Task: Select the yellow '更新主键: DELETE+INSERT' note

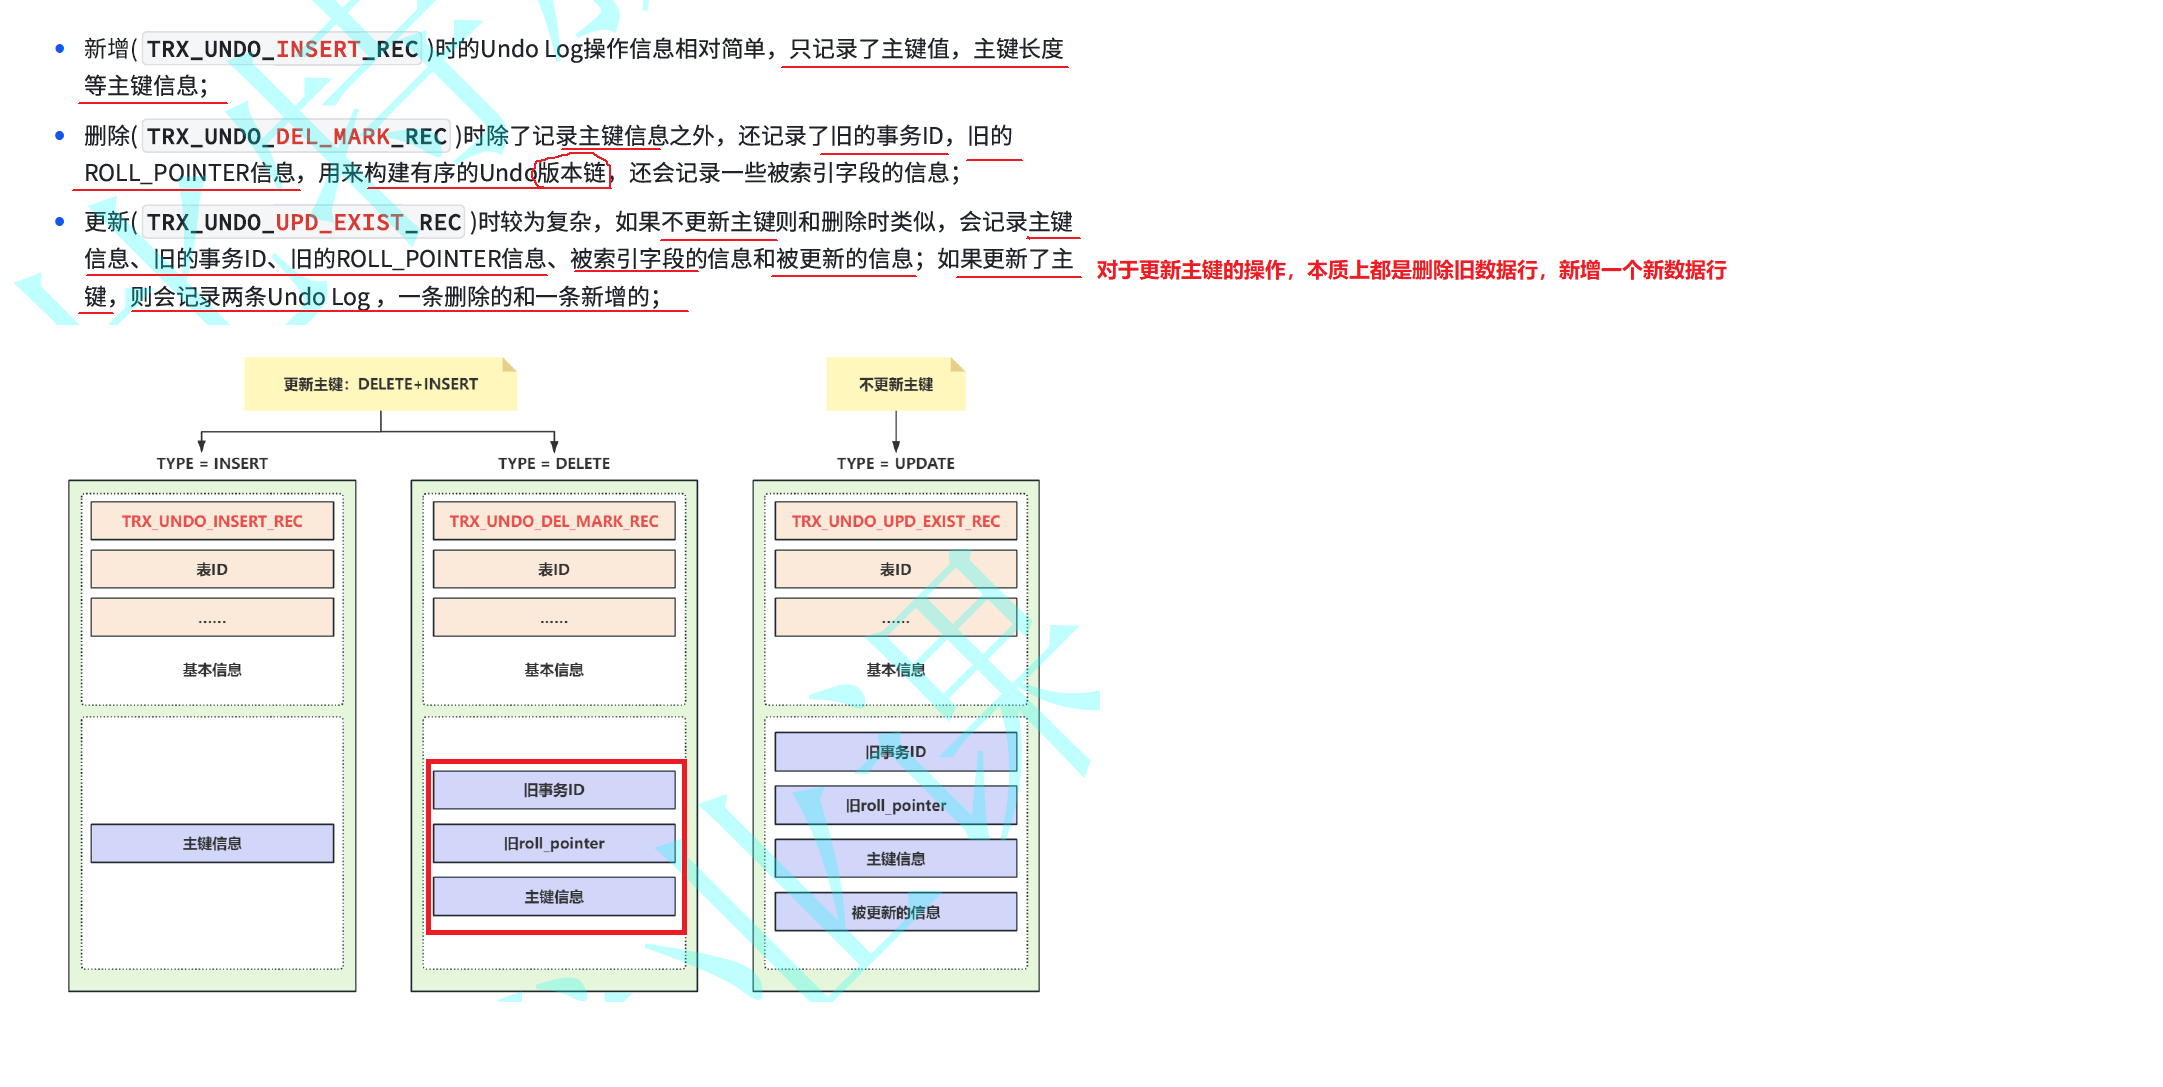Action: pos(380,384)
